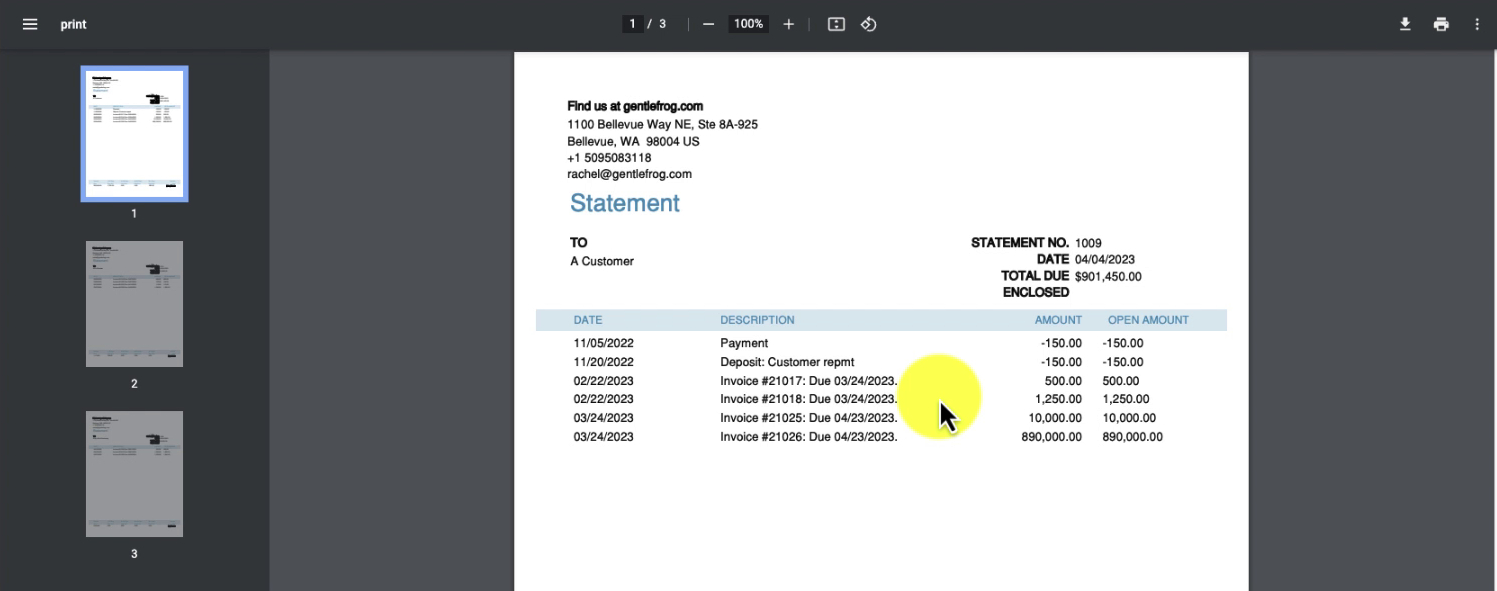Rotate the document counterclockwise
Viewport: 1497px width, 591px height.
coord(868,24)
